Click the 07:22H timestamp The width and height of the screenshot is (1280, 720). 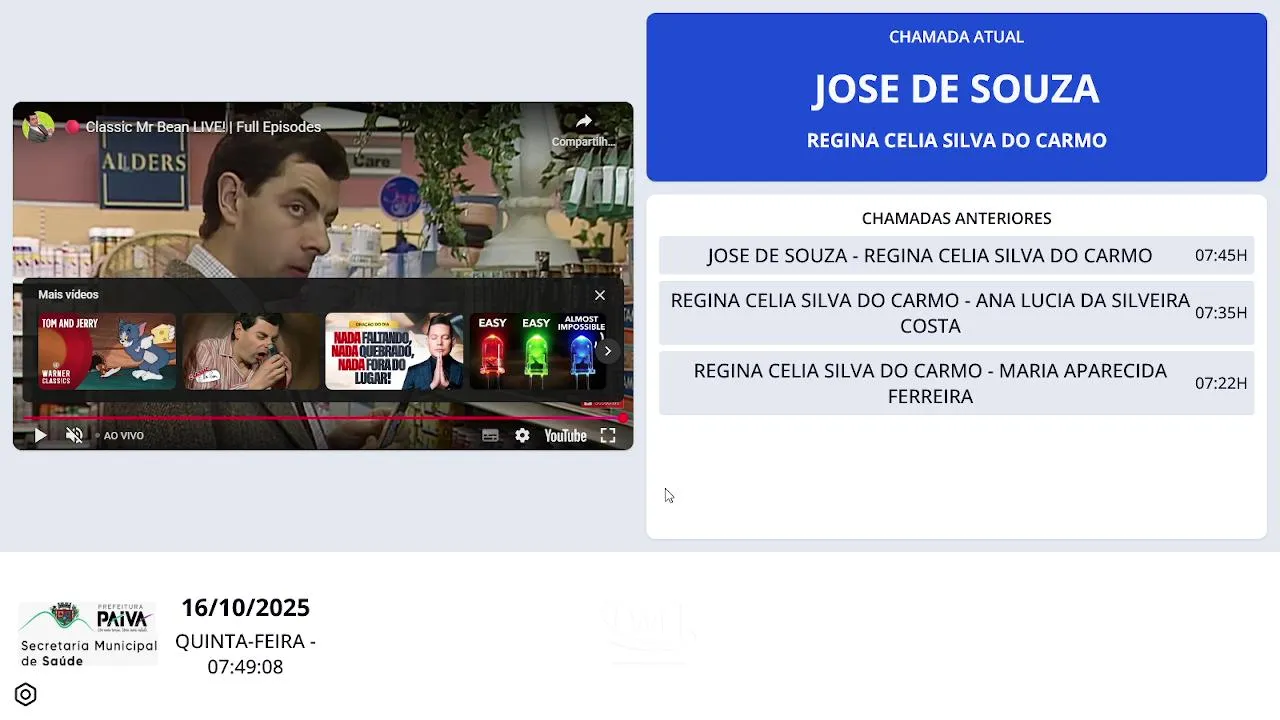coord(1221,383)
